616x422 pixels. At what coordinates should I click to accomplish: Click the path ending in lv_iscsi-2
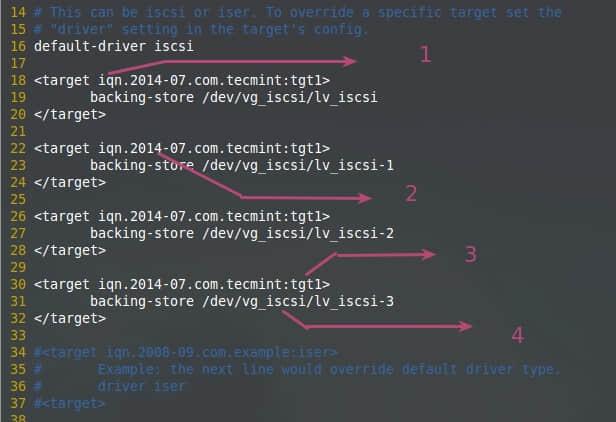coord(297,233)
